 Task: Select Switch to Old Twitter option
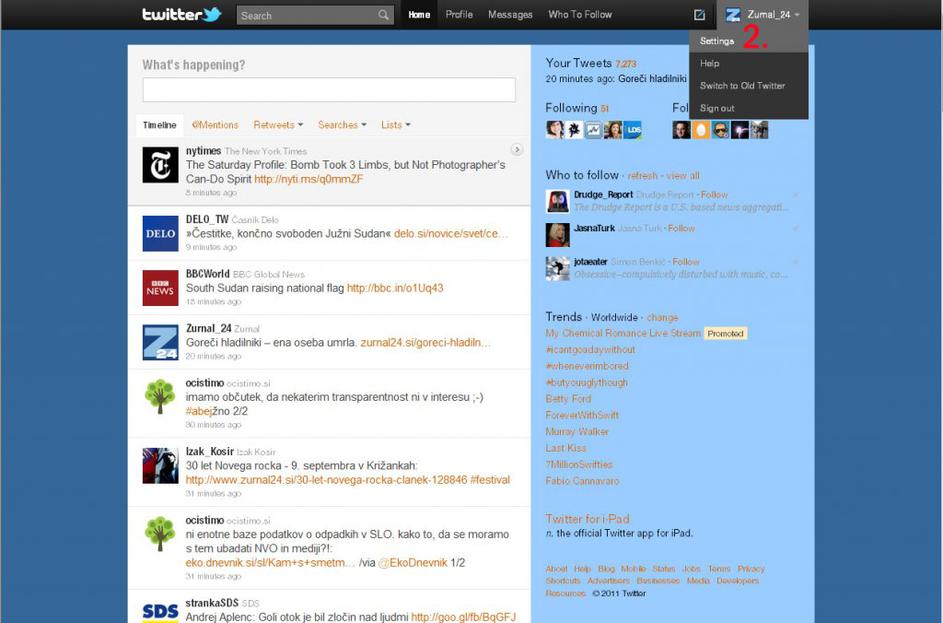pyautogui.click(x=742, y=86)
